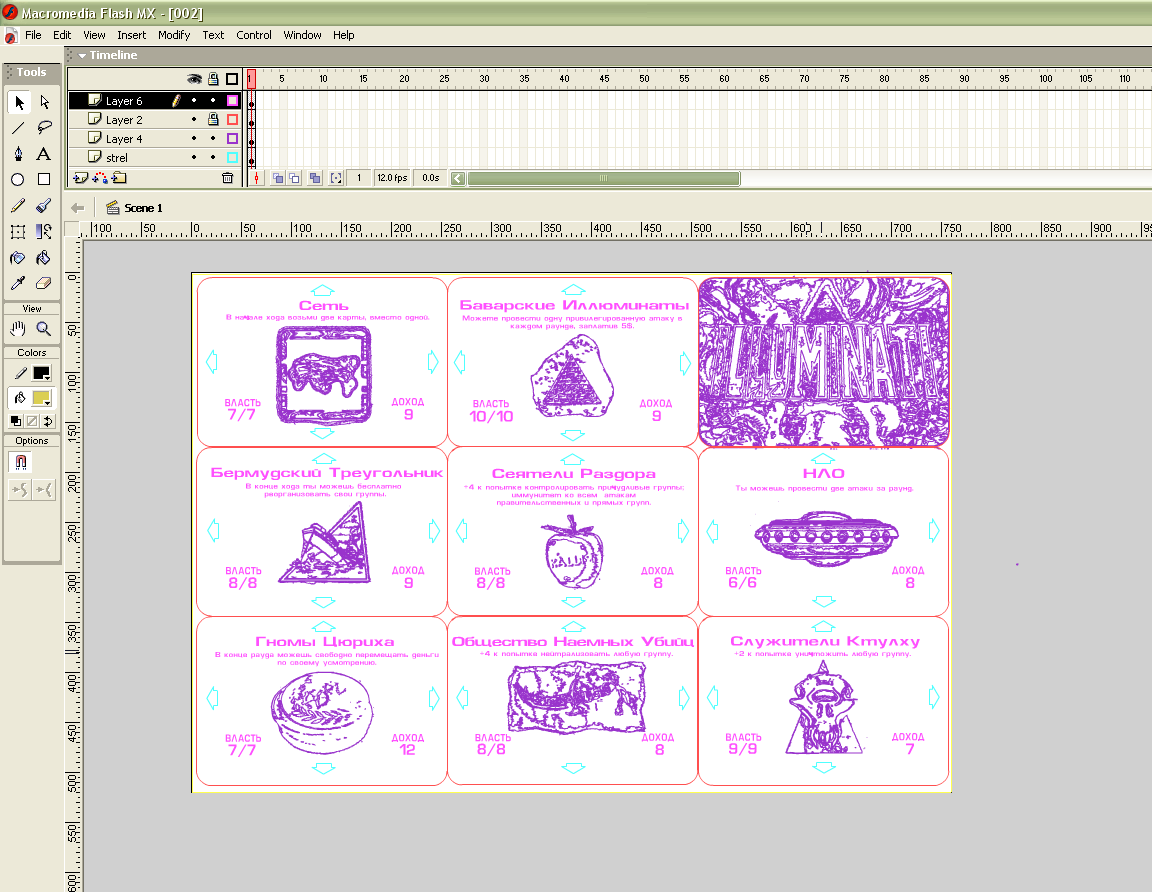Toggle outline view for strel layer

233,157
